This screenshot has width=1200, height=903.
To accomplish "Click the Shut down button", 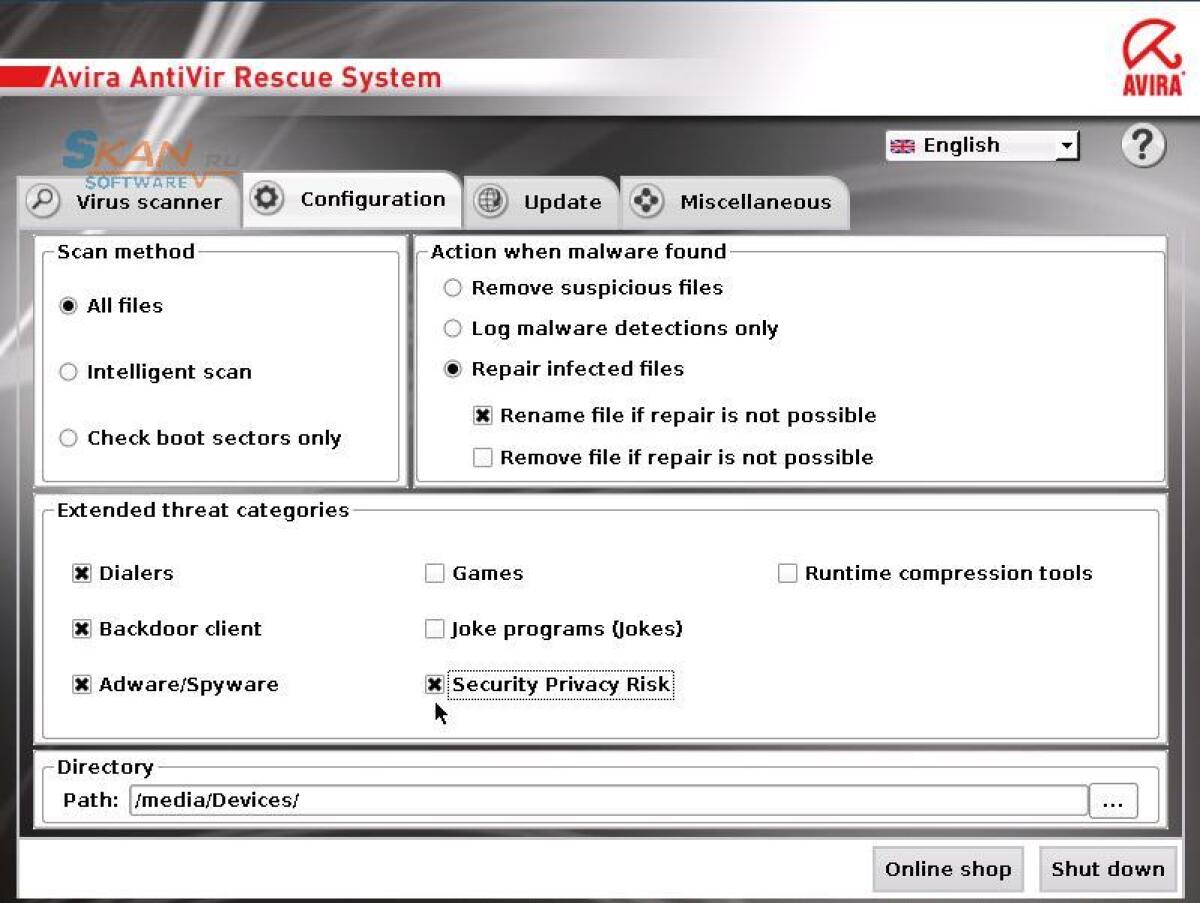I will 1106,869.
